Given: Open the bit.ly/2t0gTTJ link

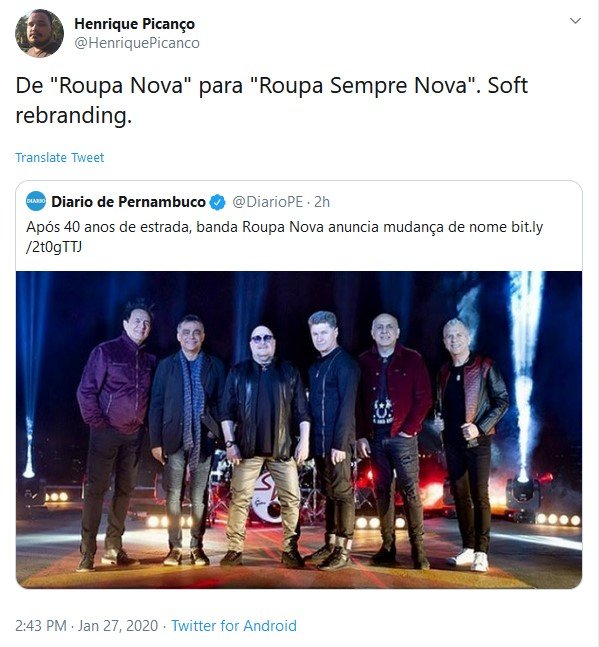Looking at the screenshot, I should (x=527, y=227).
